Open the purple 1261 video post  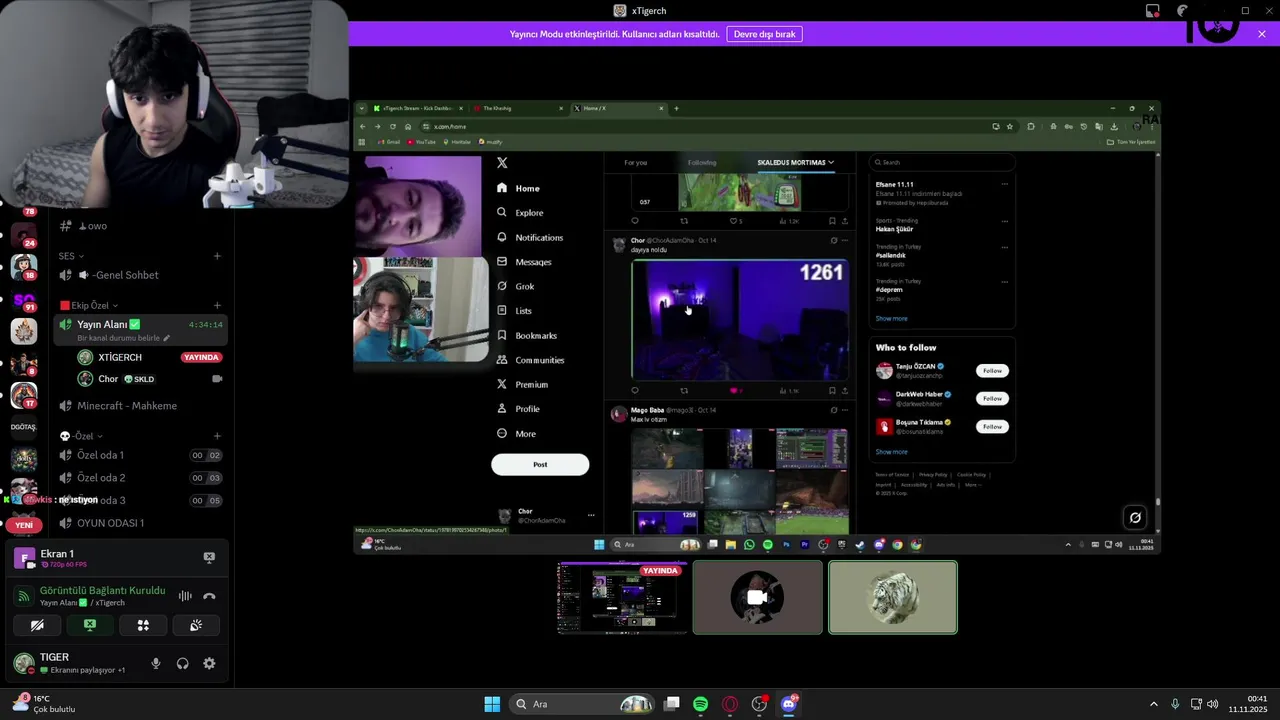point(740,320)
